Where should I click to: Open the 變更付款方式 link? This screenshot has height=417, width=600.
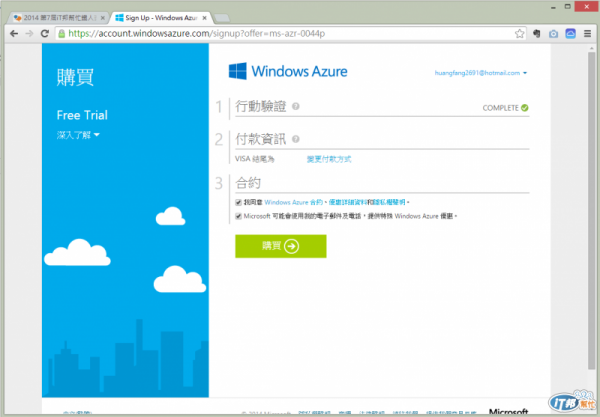329,159
